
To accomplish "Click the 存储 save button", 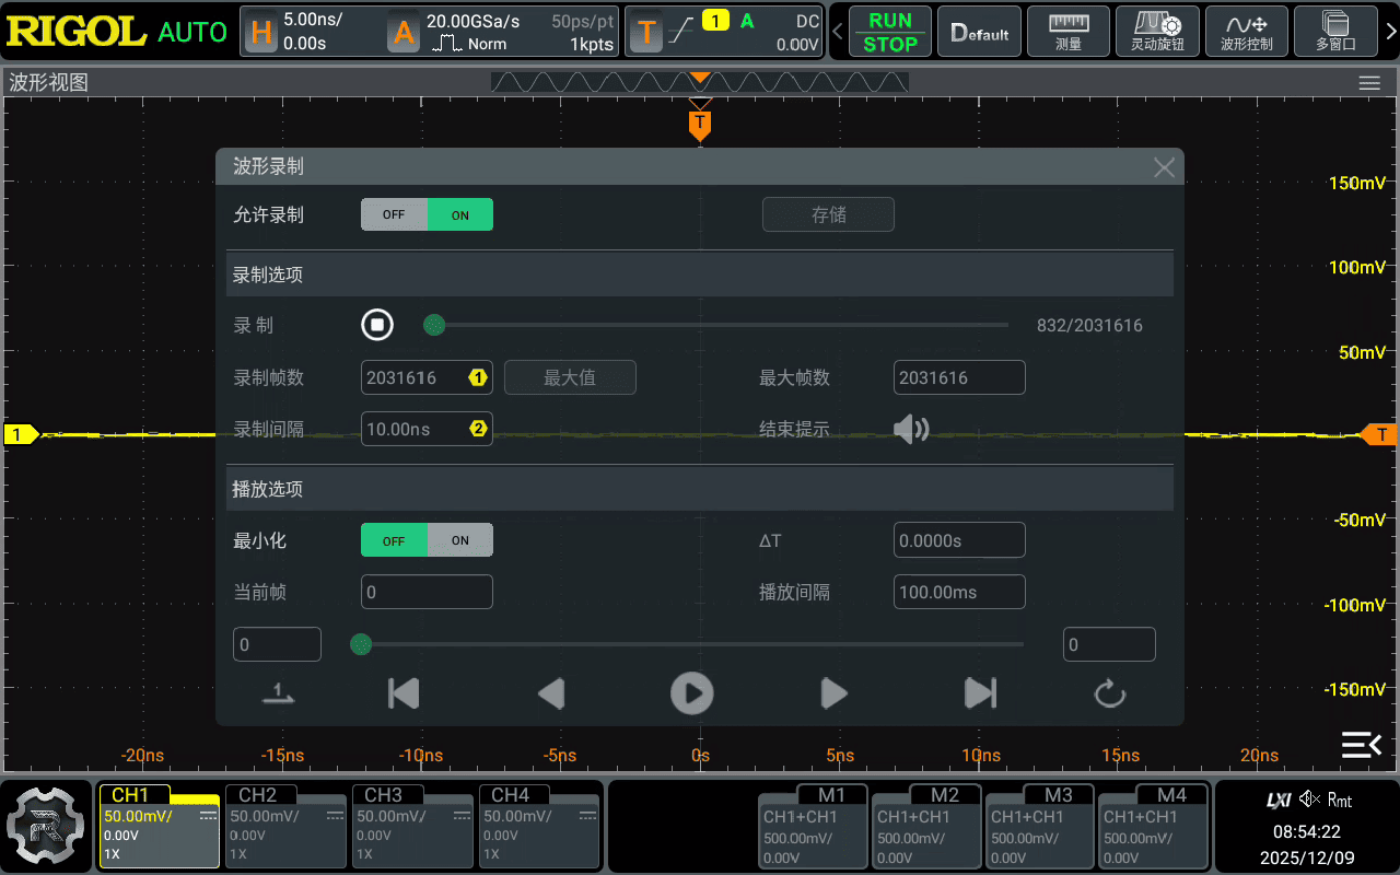I will click(828, 214).
